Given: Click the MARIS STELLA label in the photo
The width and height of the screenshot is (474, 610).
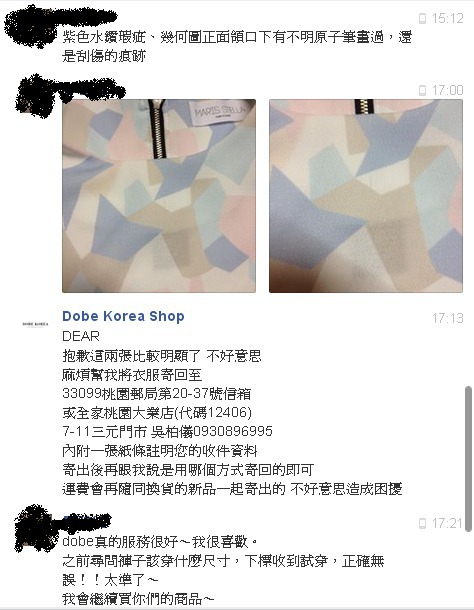Looking at the screenshot, I should 221,111.
